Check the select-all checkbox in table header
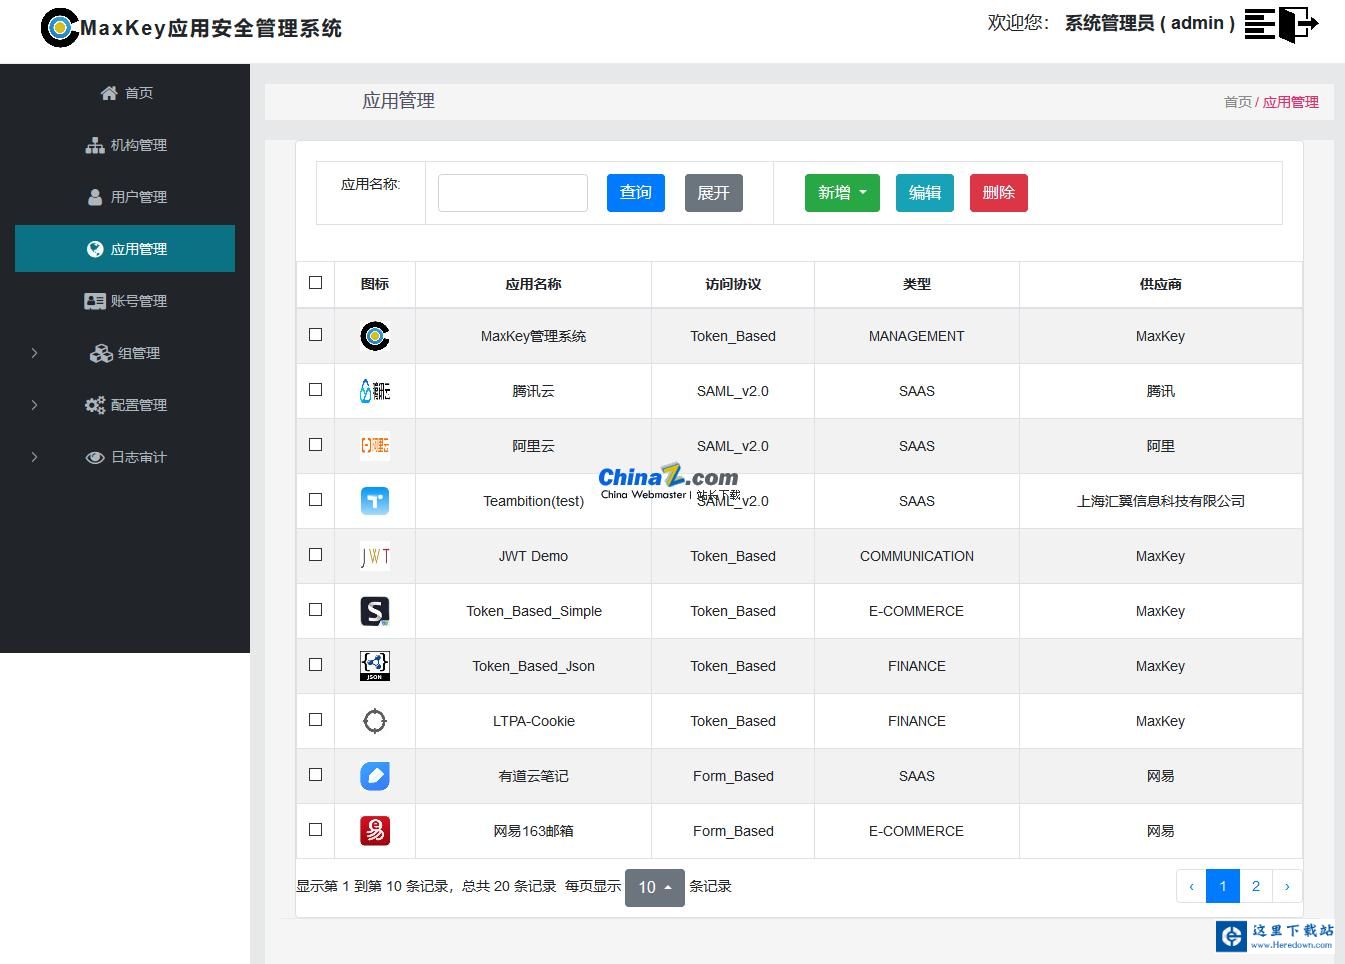This screenshot has height=964, width=1345. tap(315, 283)
